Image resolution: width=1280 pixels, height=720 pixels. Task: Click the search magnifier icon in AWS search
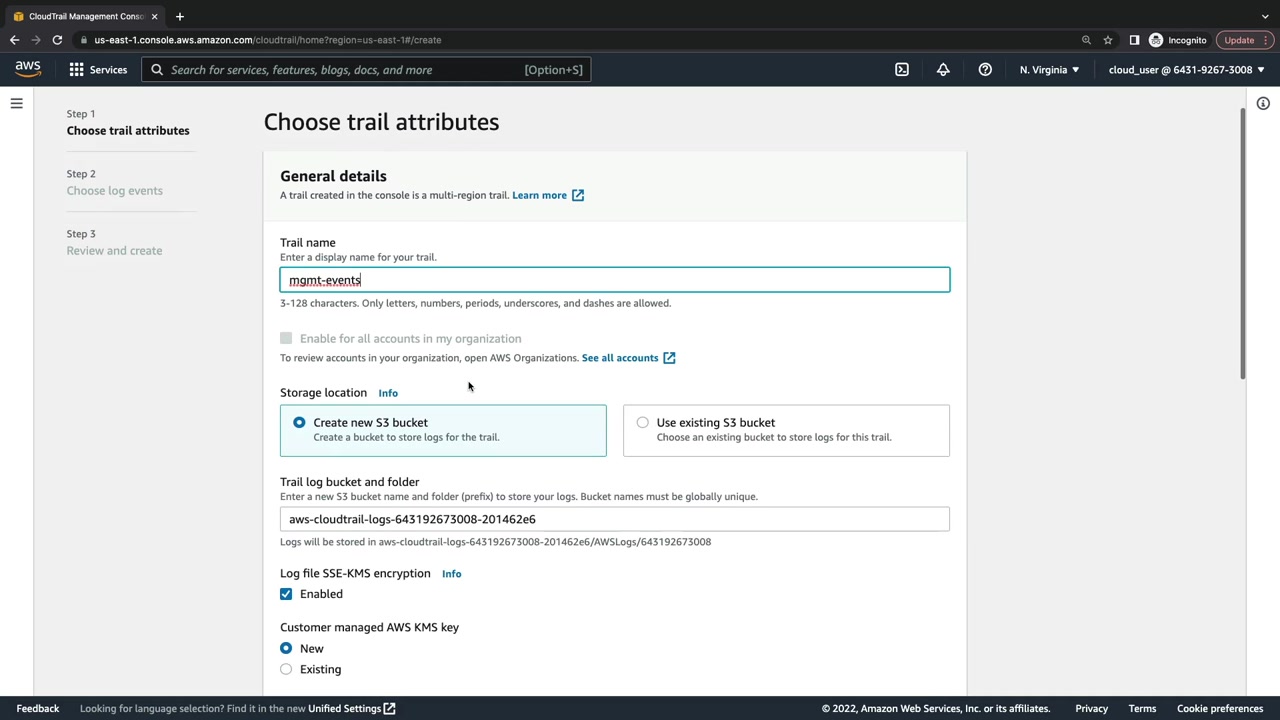157,70
